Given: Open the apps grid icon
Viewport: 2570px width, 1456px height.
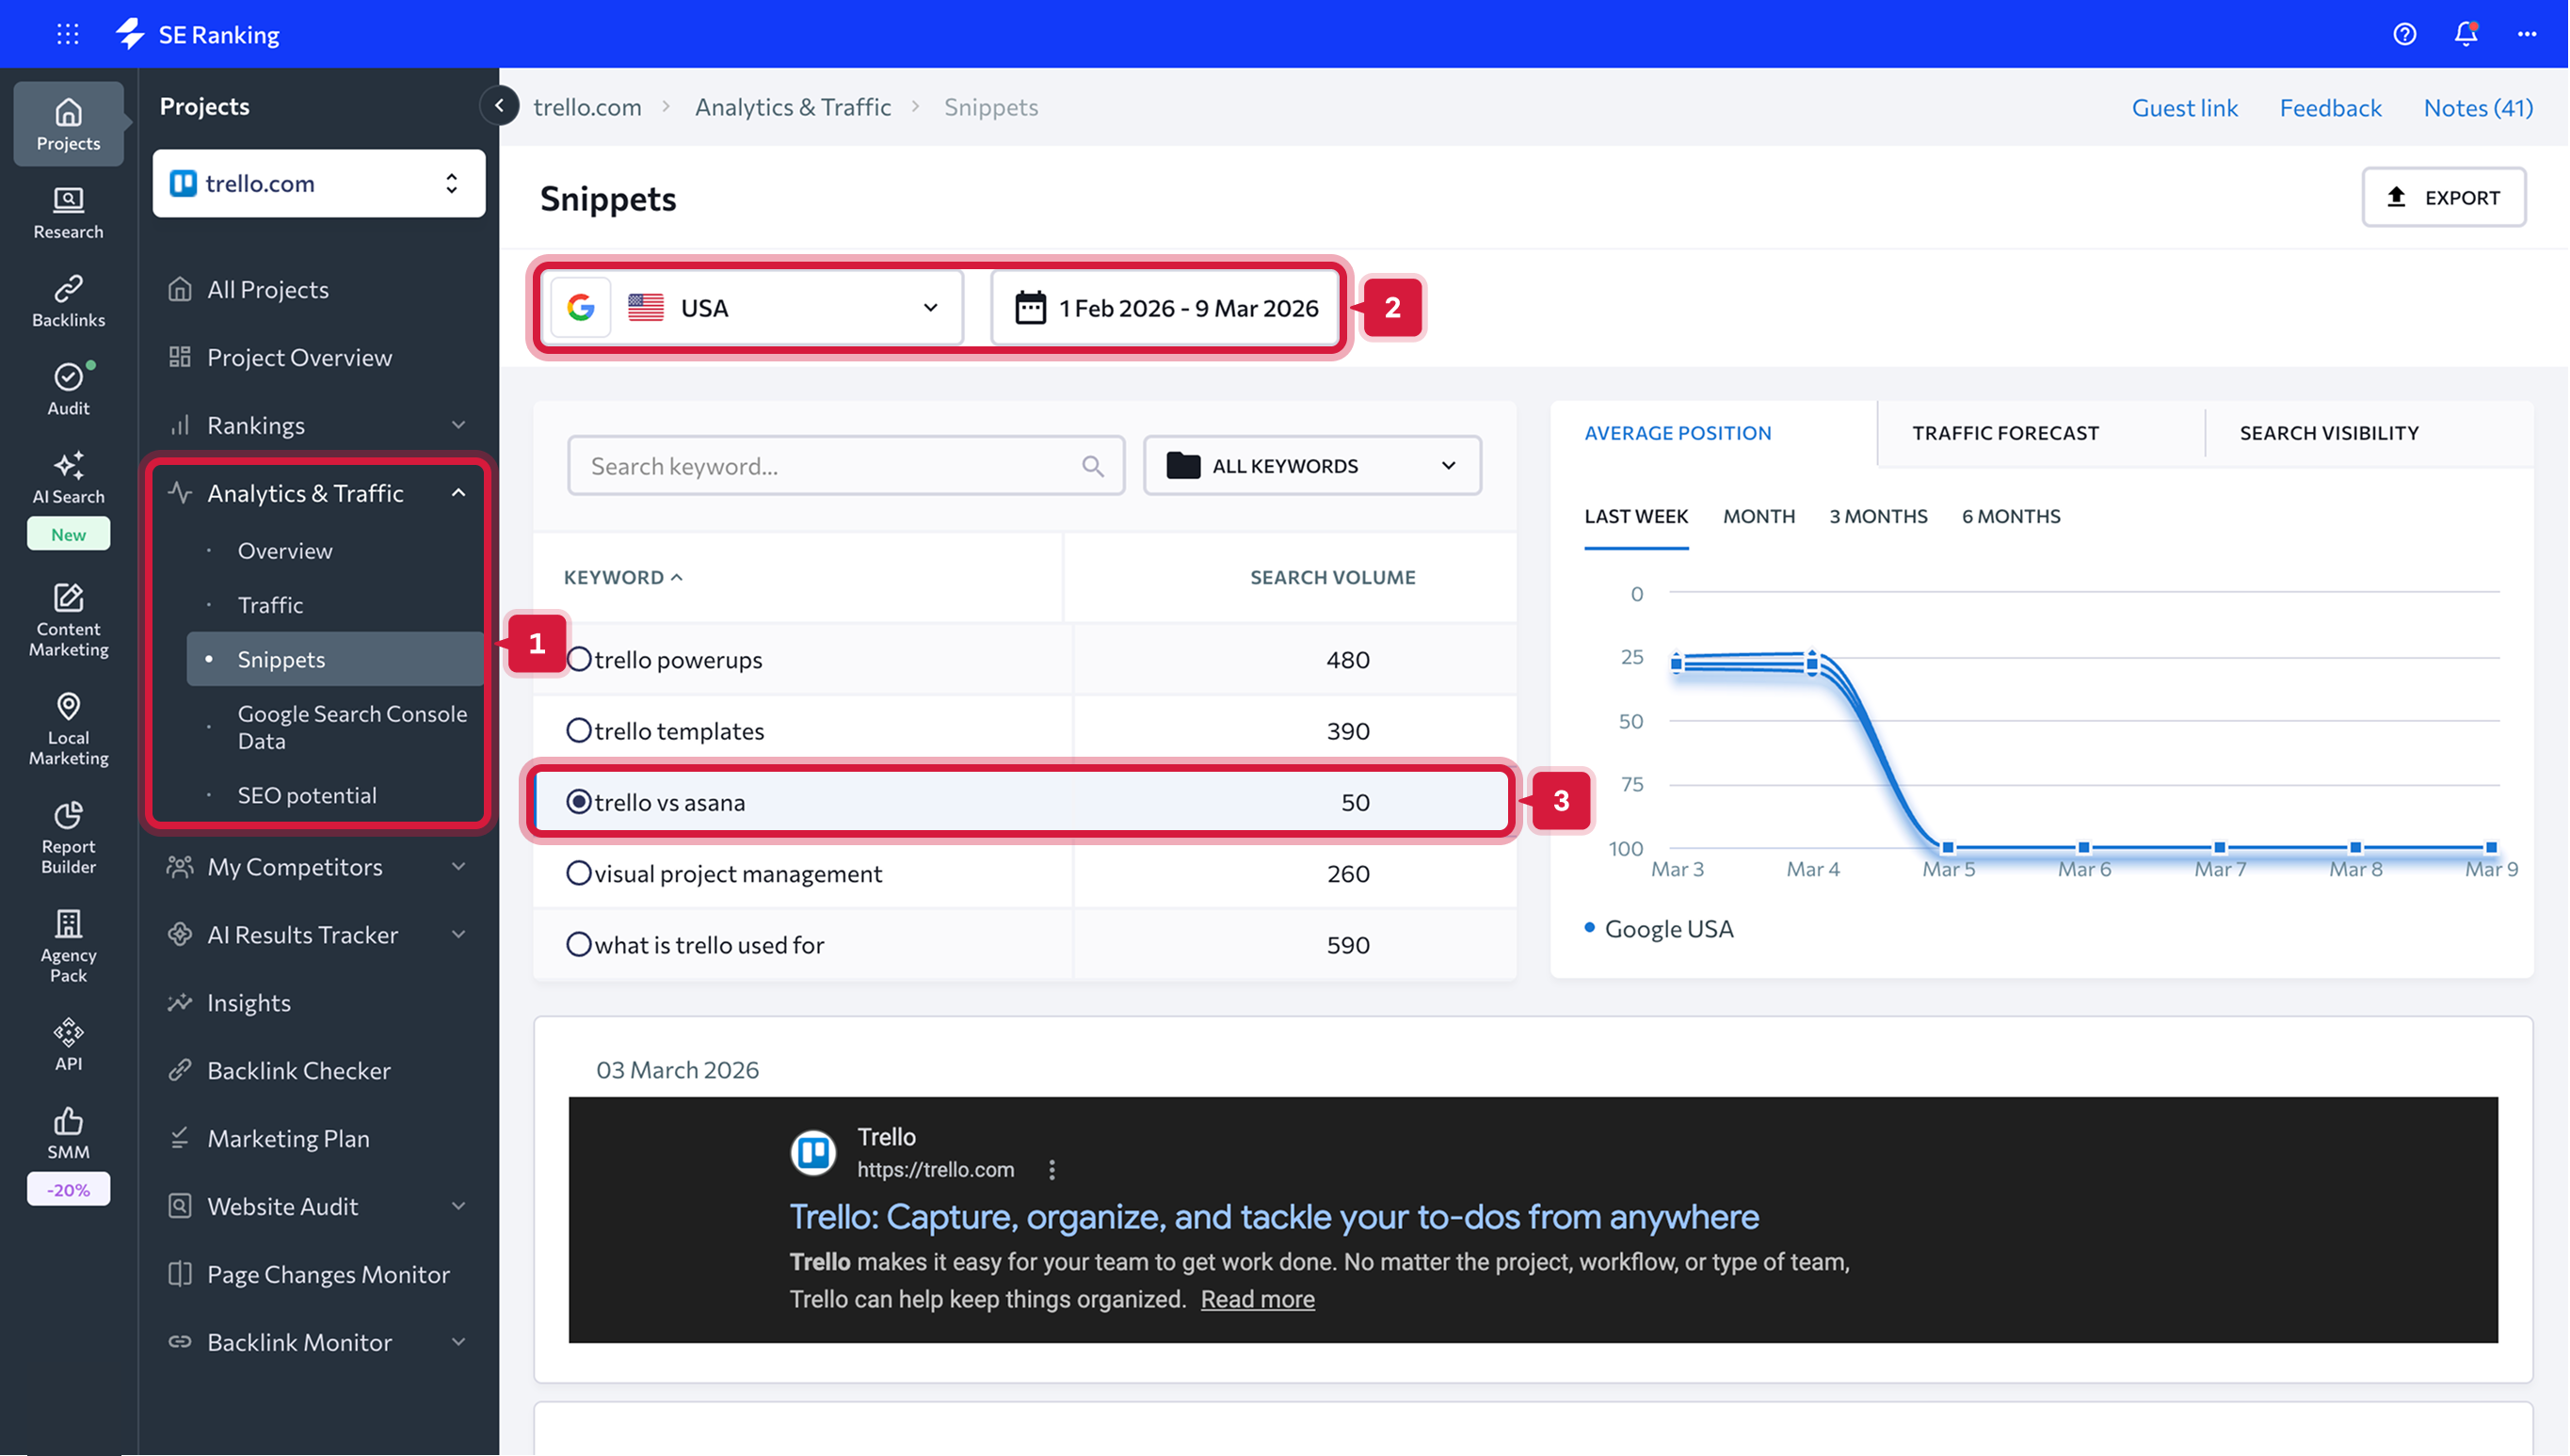Looking at the screenshot, I should [x=68, y=34].
